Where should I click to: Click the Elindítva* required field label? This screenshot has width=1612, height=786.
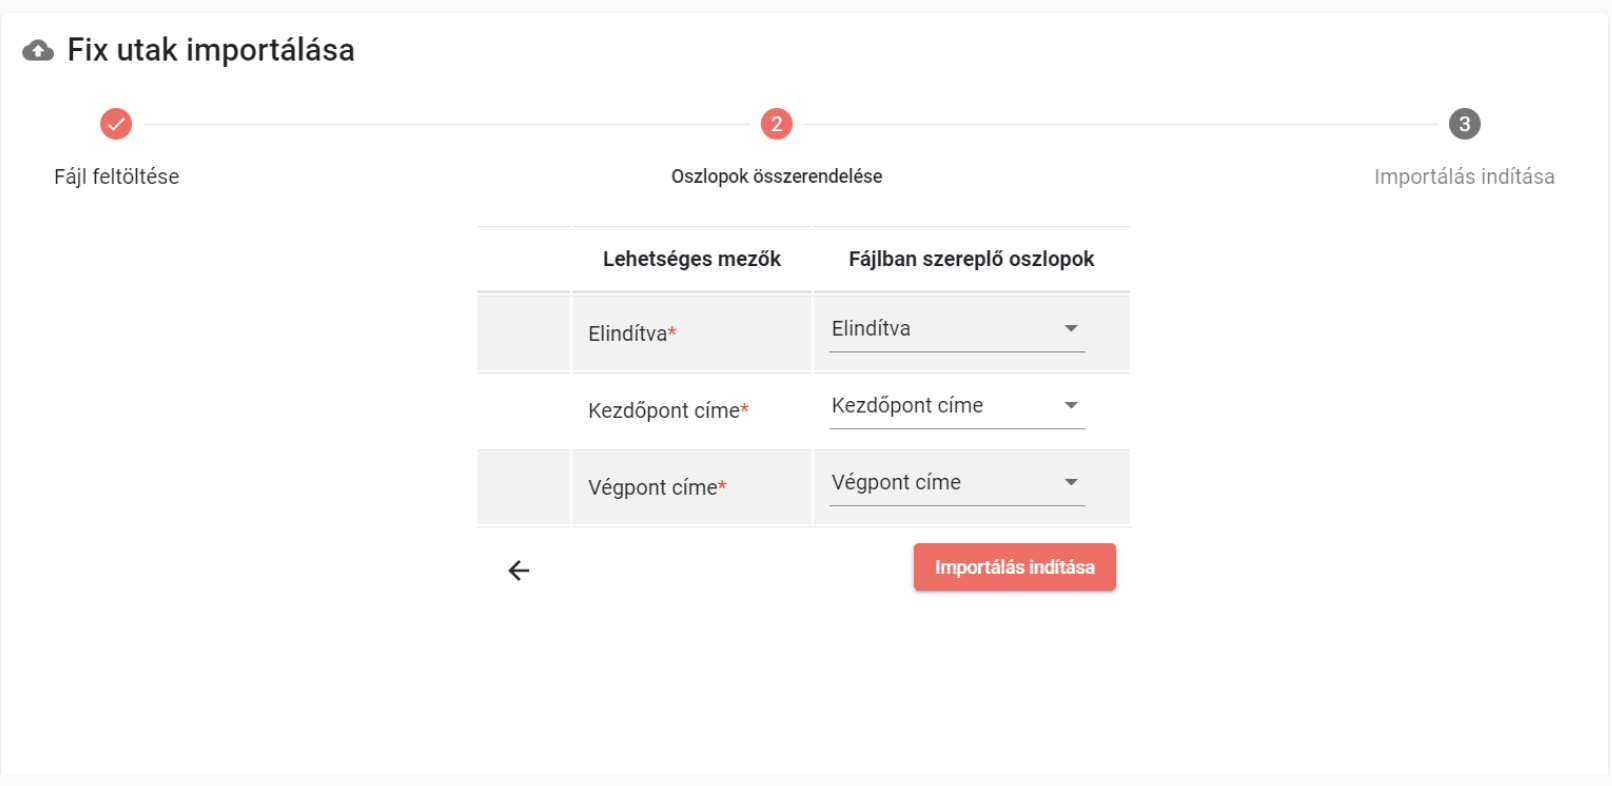click(632, 334)
